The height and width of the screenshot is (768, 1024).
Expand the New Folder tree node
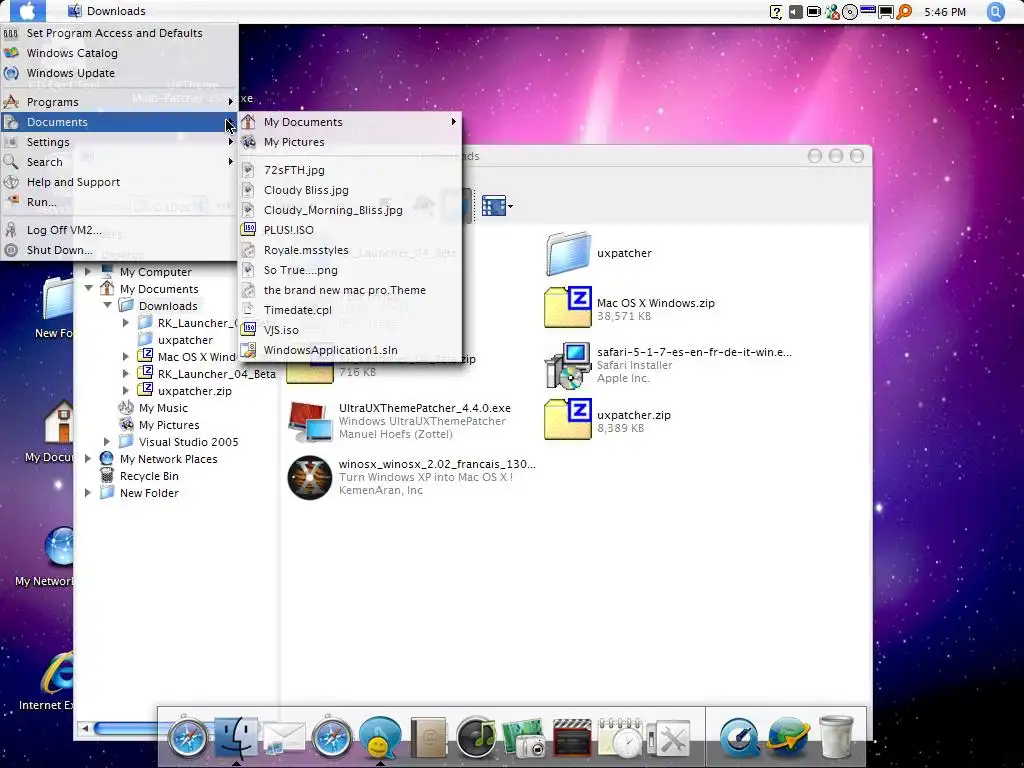[88, 492]
